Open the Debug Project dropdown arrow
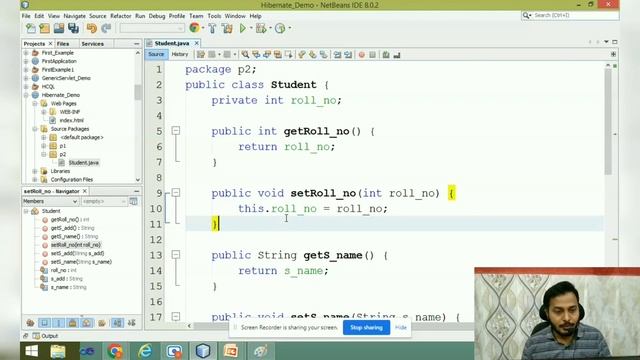640x360 pixels. pyautogui.click(x=270, y=28)
